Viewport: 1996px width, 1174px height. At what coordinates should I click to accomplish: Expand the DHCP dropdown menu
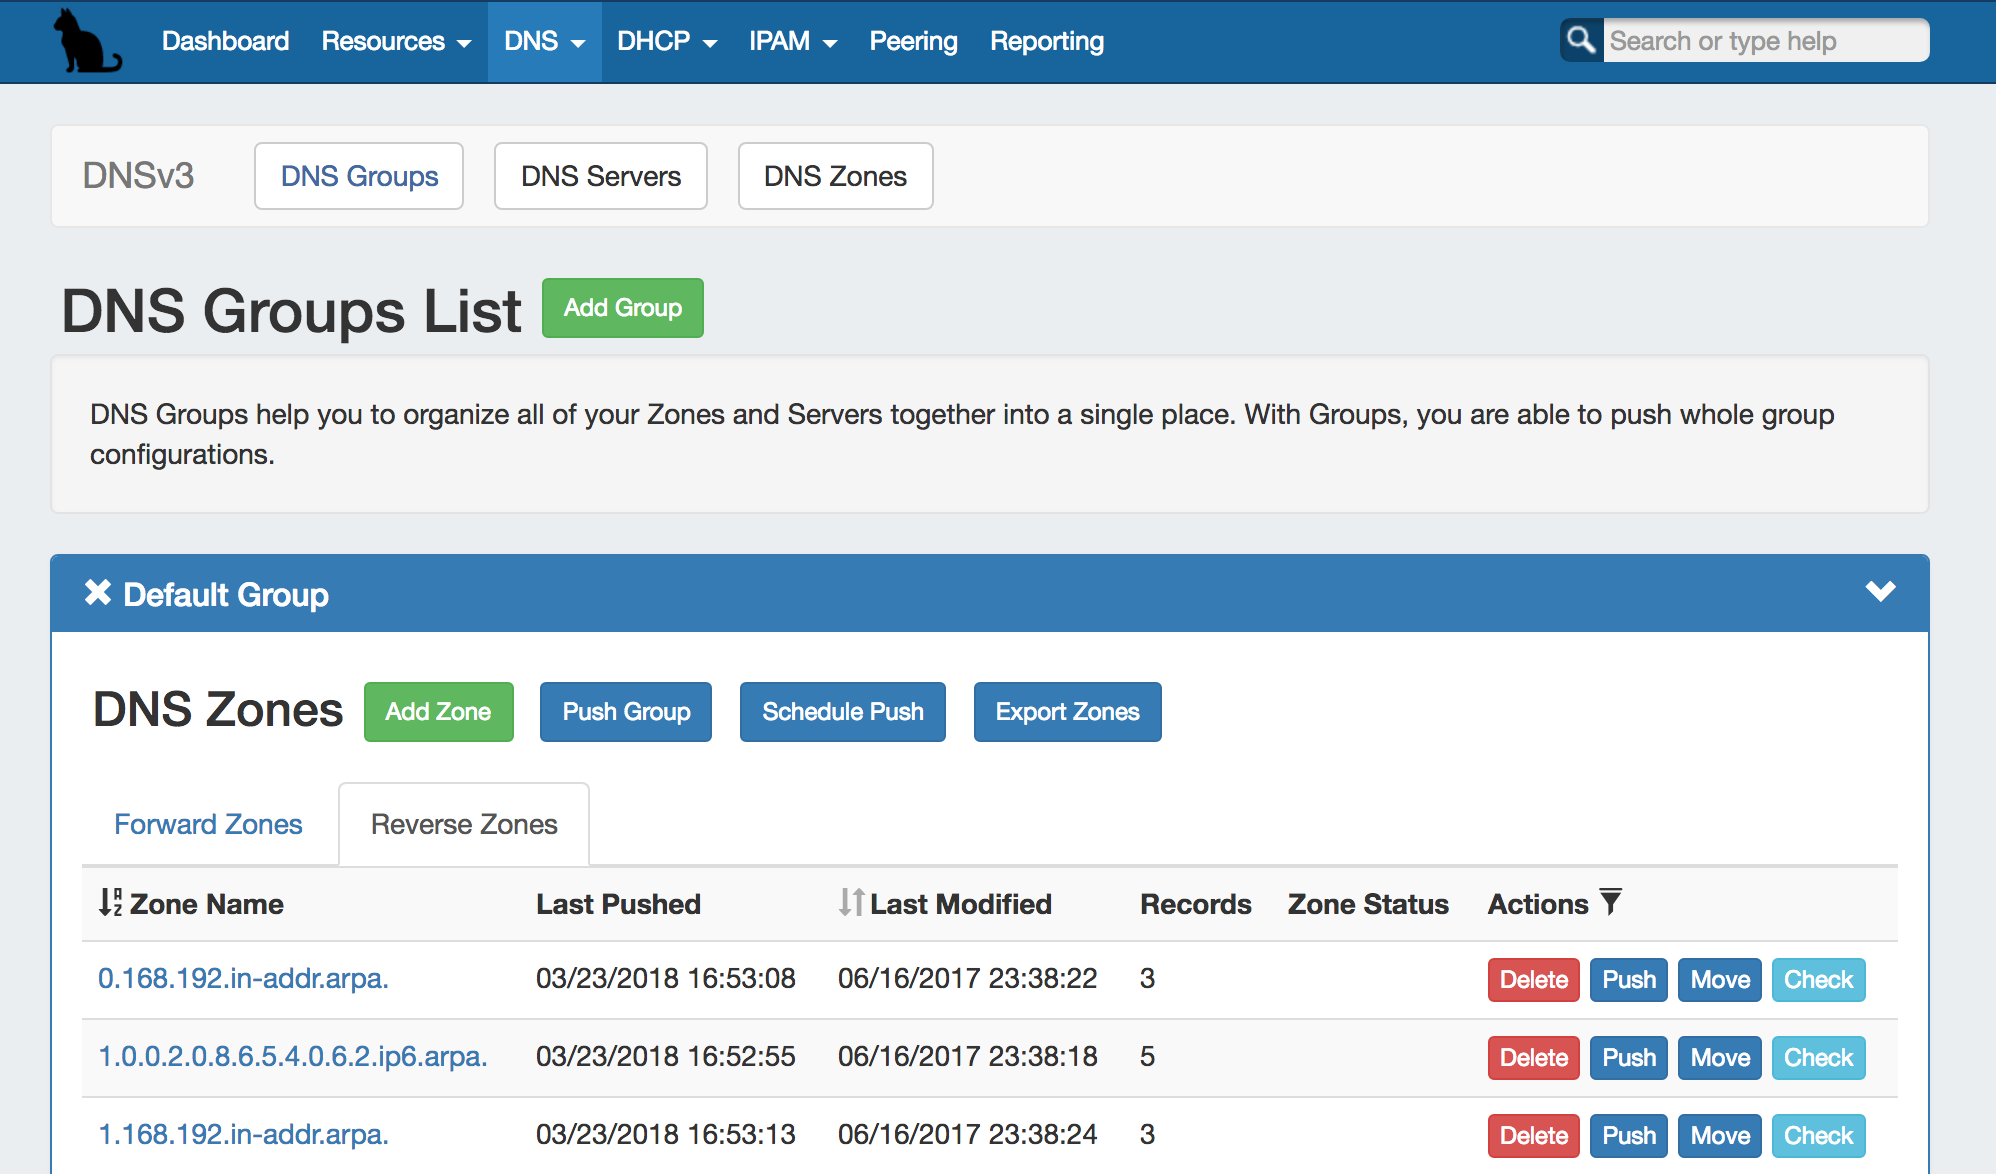coord(666,41)
